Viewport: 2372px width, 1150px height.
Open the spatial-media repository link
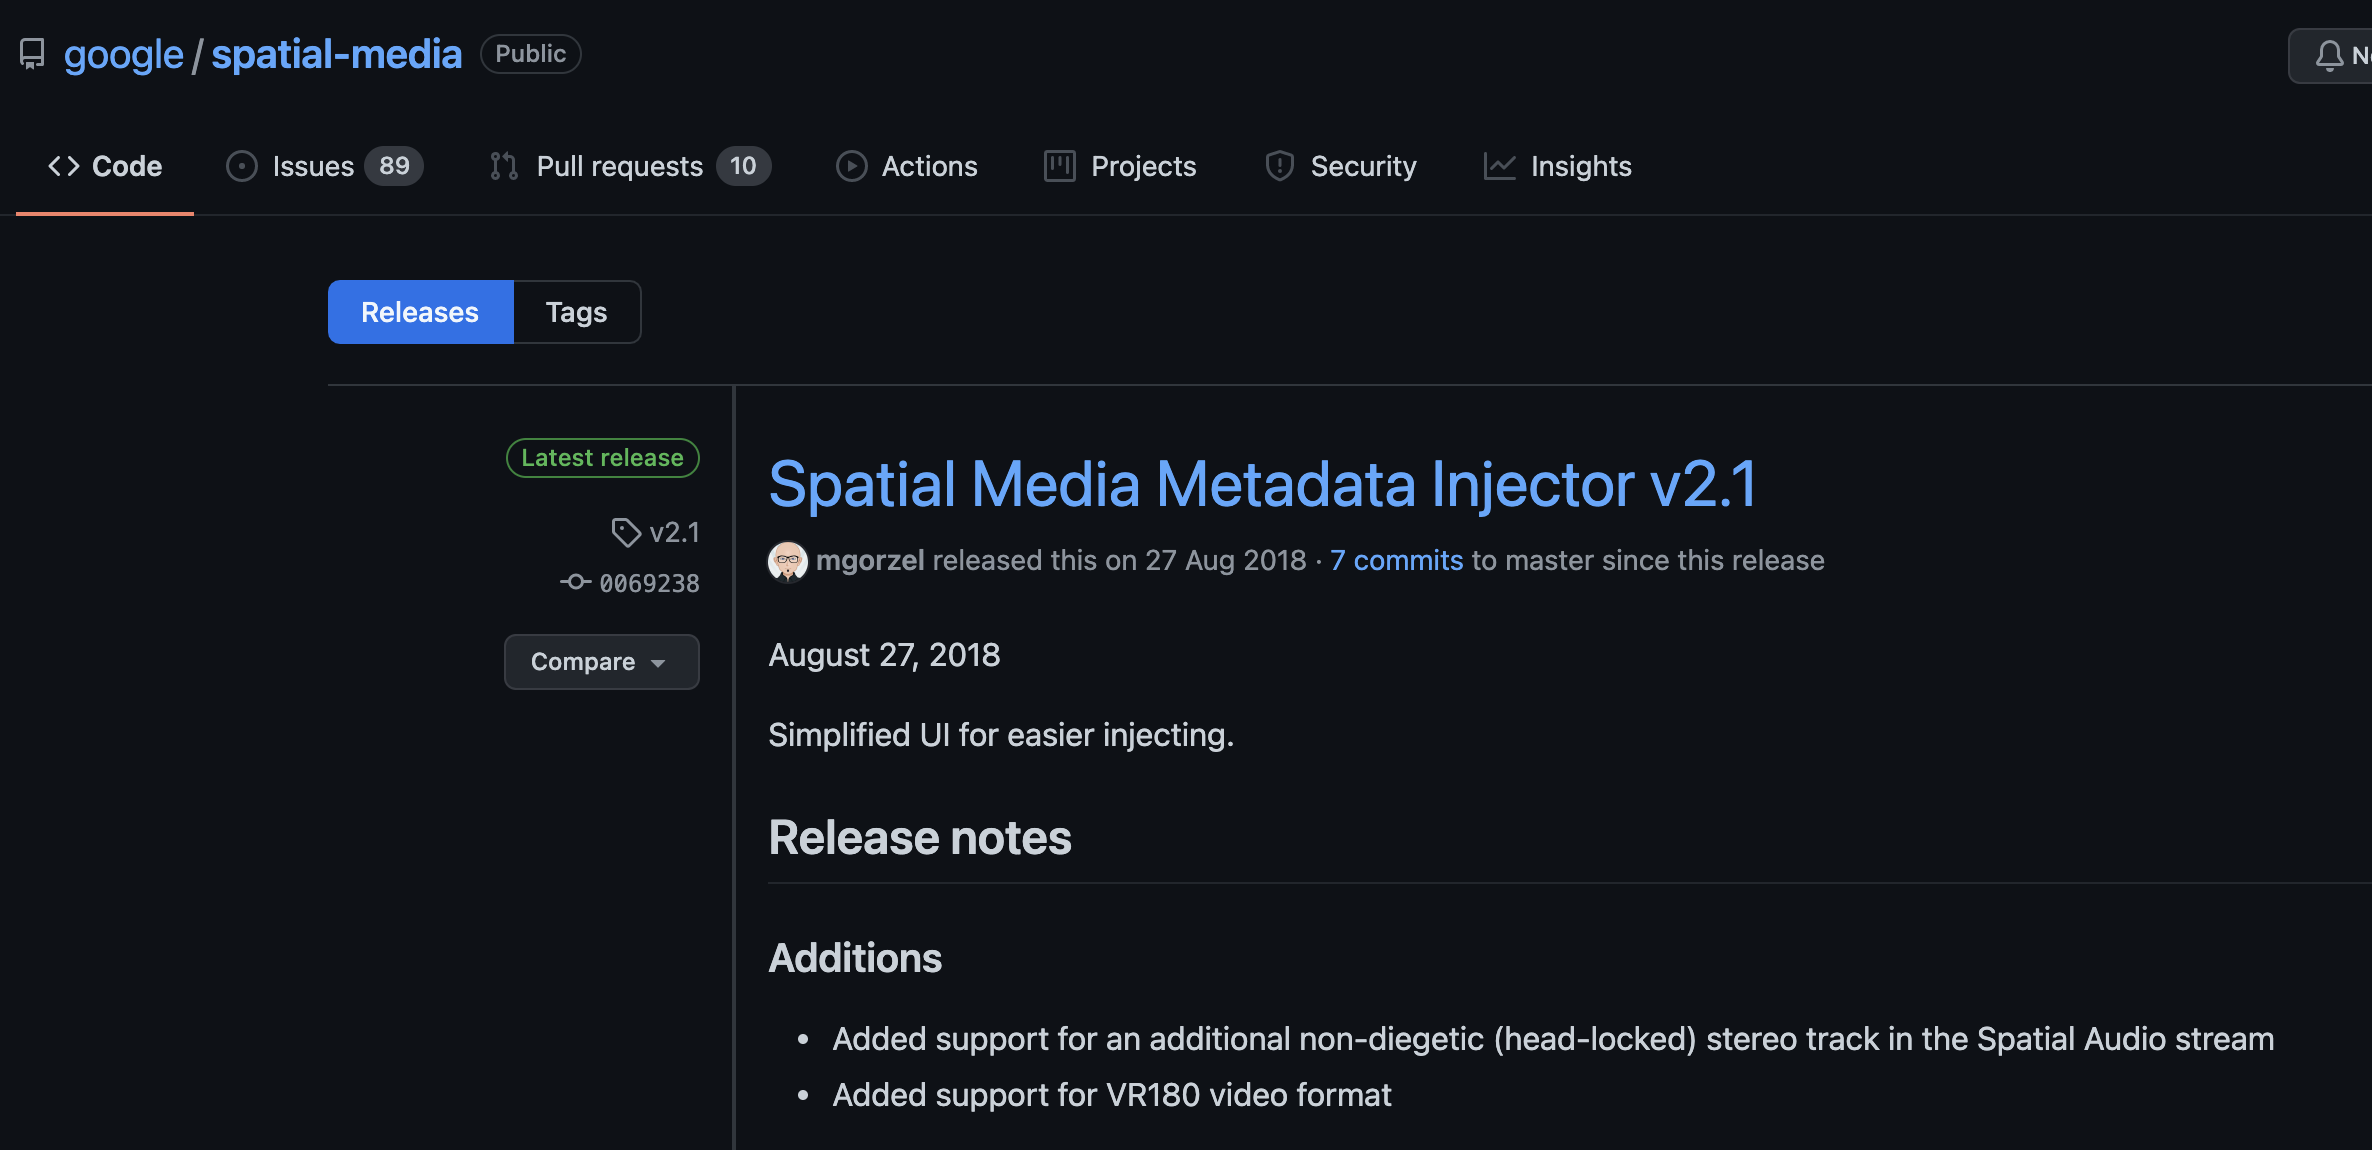tap(336, 54)
